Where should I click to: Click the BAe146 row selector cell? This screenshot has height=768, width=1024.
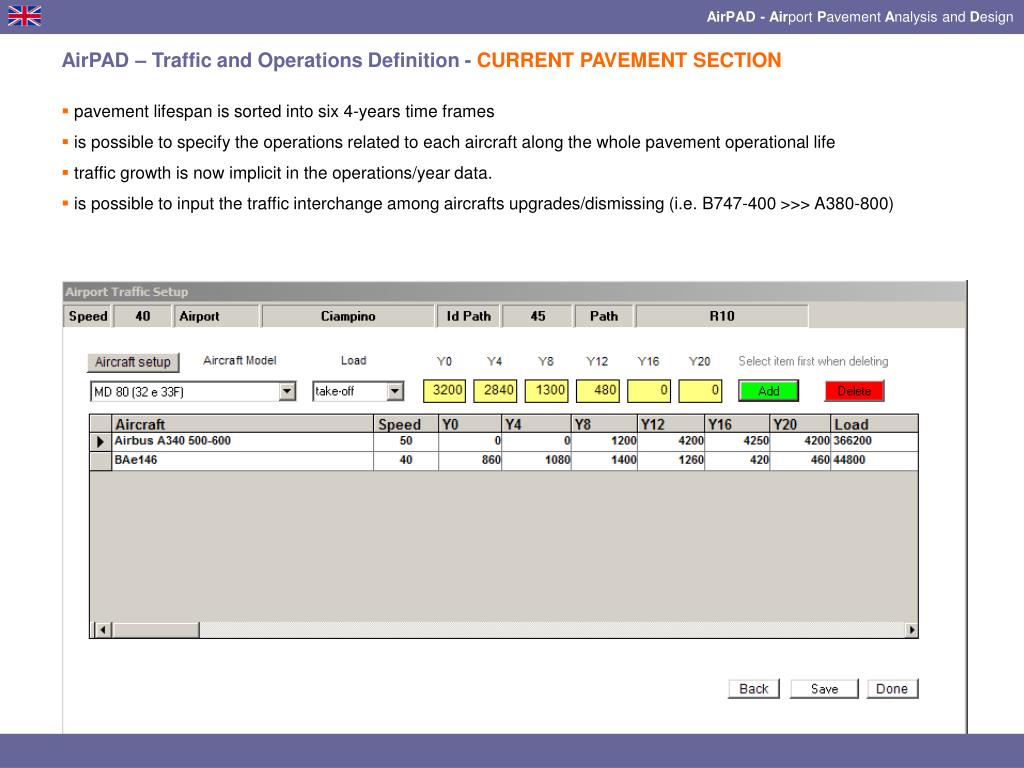coord(101,460)
